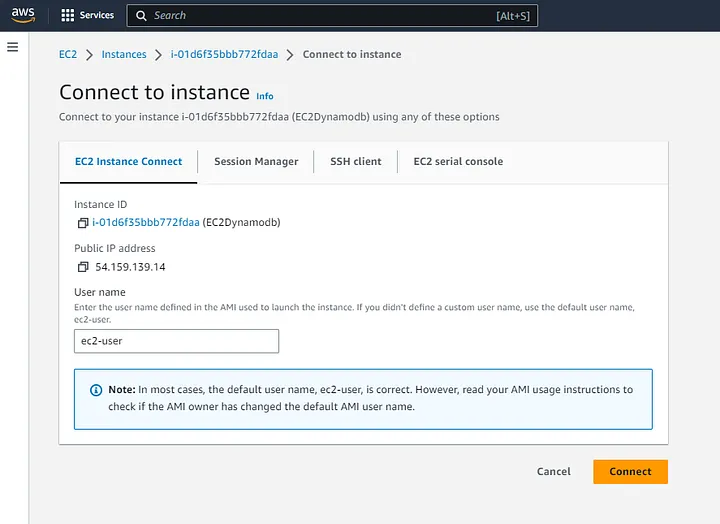The width and height of the screenshot is (720, 524).
Task: Copy the public IP address icon
Action: pos(83,267)
